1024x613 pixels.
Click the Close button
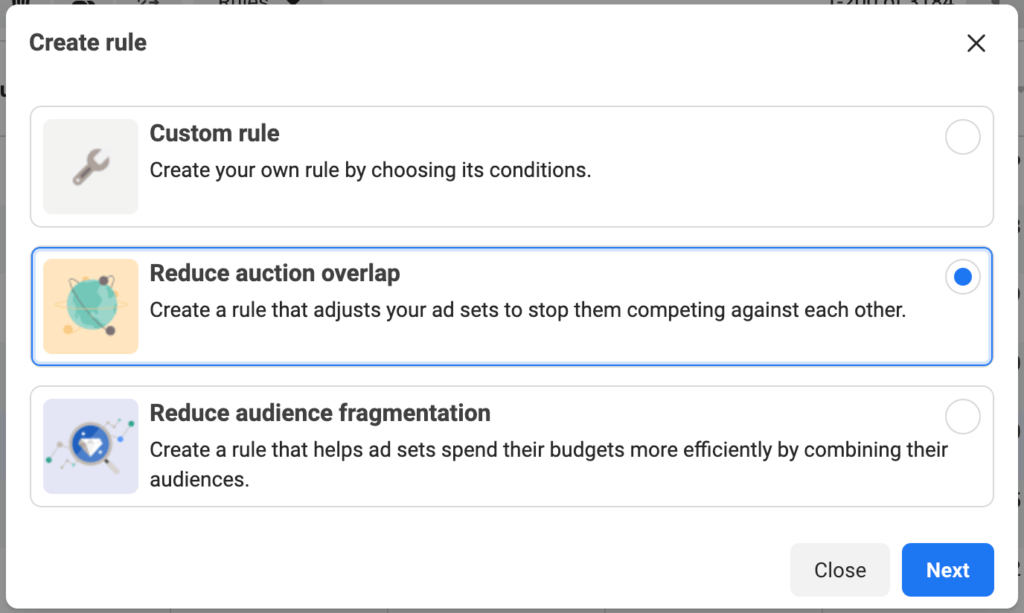click(x=840, y=570)
